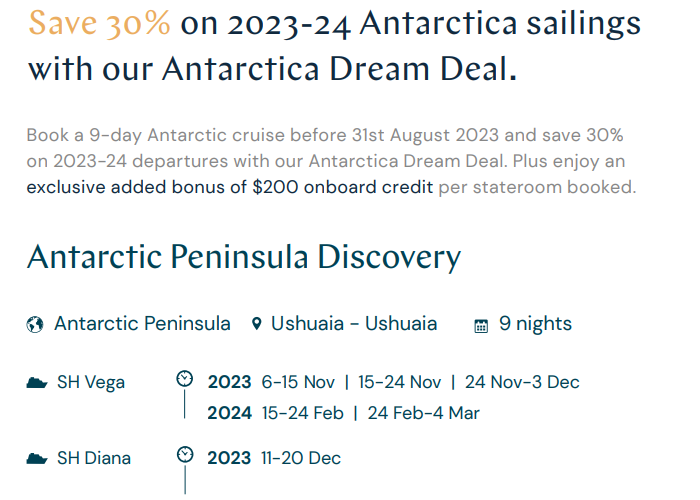Pick the 15-24 Feb 2024 departure
Viewport: 700px width, 500px height.
tap(303, 413)
